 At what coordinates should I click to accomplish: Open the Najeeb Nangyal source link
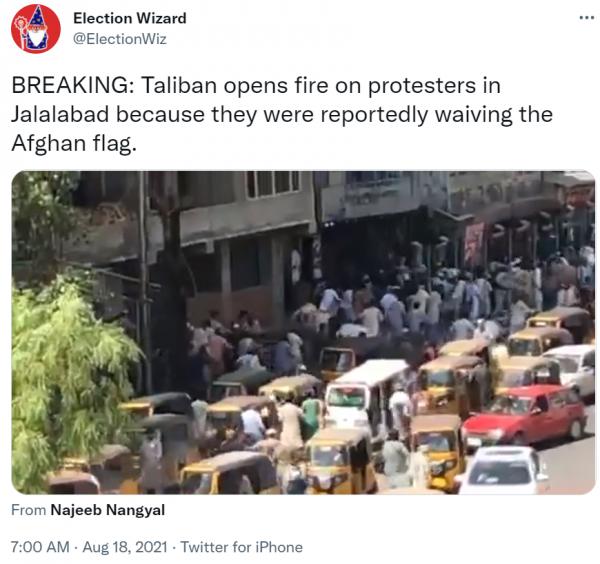[108, 510]
